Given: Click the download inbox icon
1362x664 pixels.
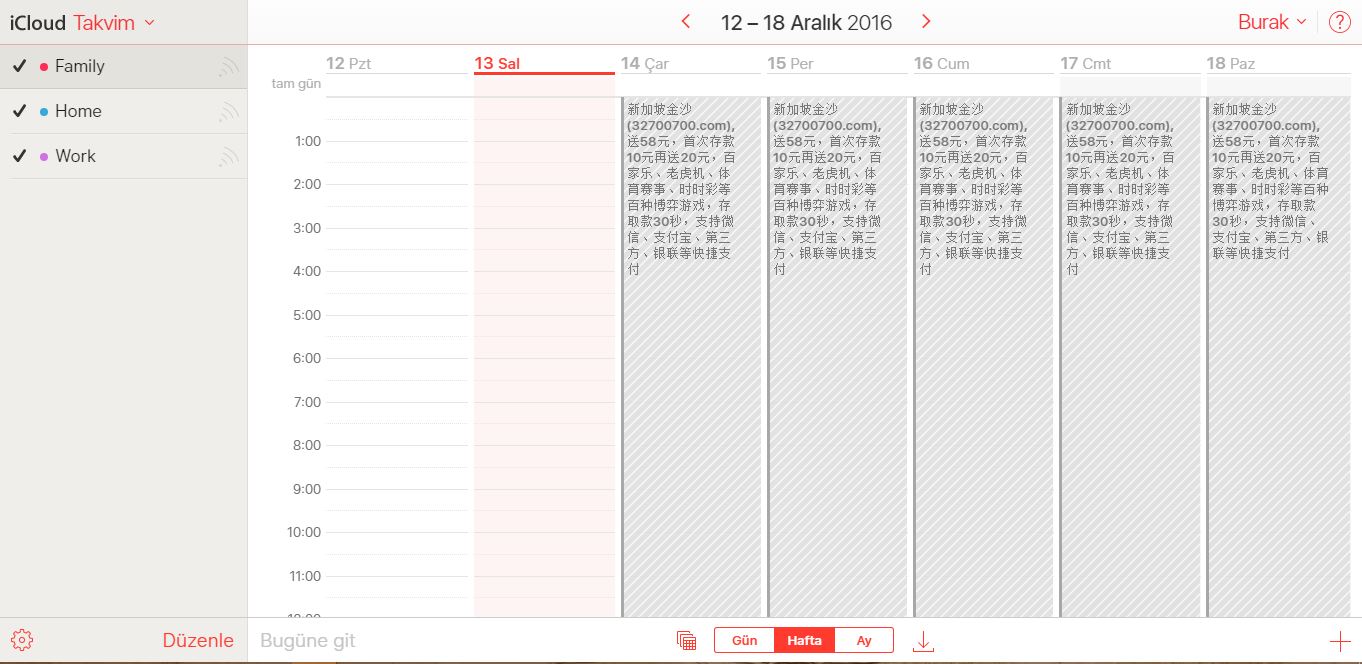Looking at the screenshot, I should [924, 641].
